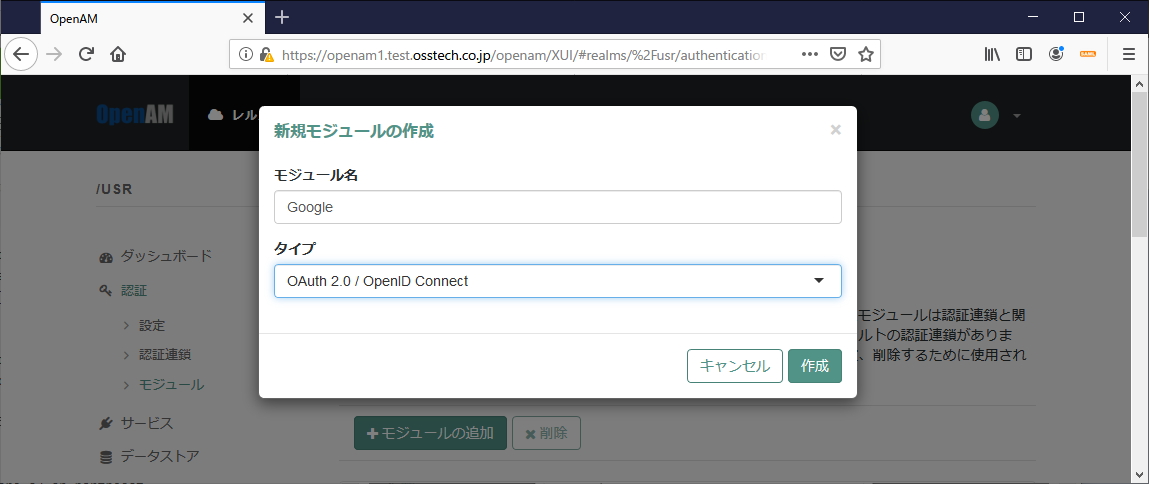
Task: Click the 作成 button
Action: (x=815, y=366)
